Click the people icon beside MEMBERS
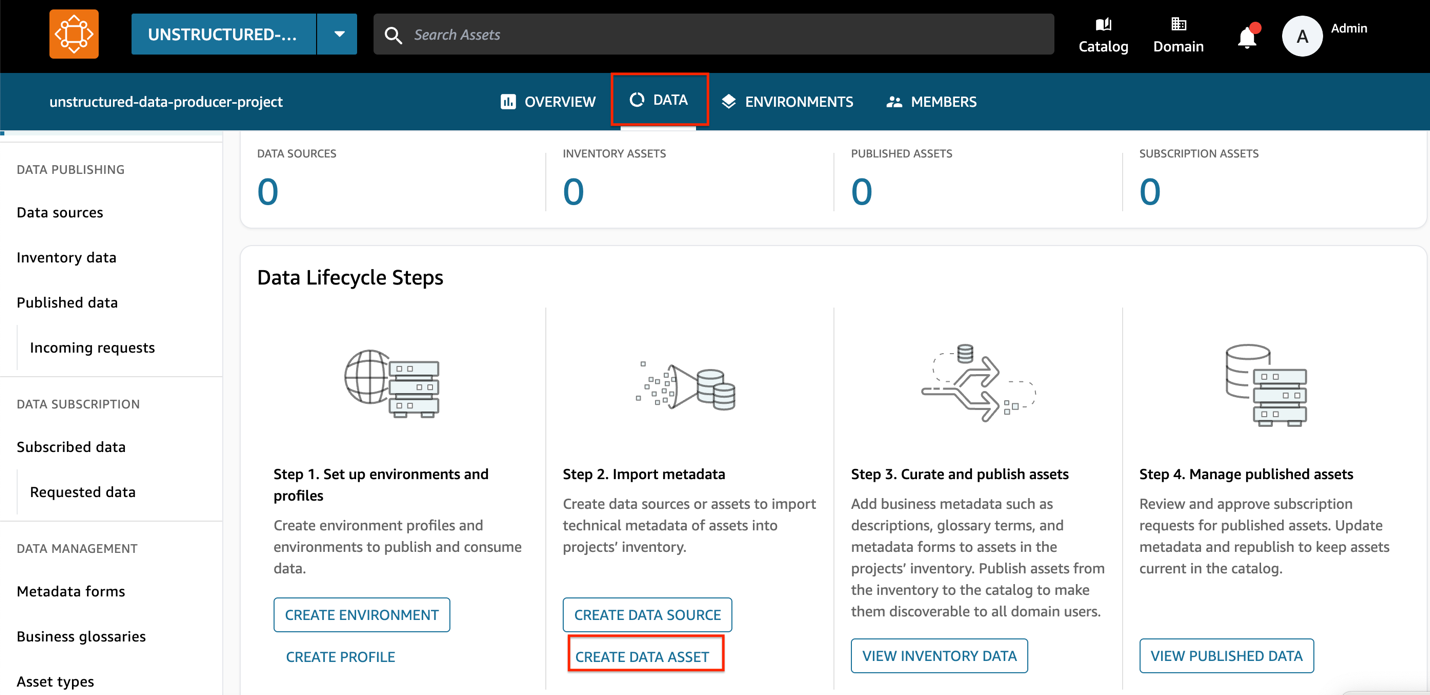The width and height of the screenshot is (1430, 695). tap(893, 101)
